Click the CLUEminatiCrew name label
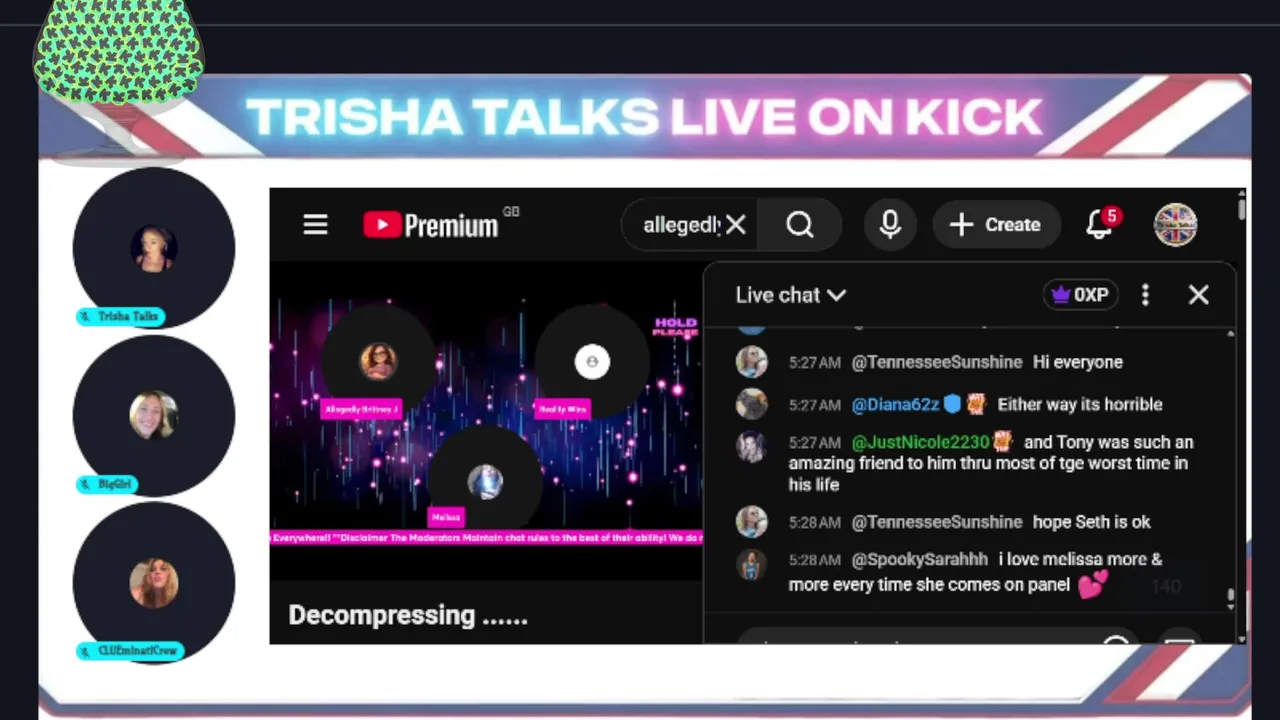1280x720 pixels. pos(129,651)
